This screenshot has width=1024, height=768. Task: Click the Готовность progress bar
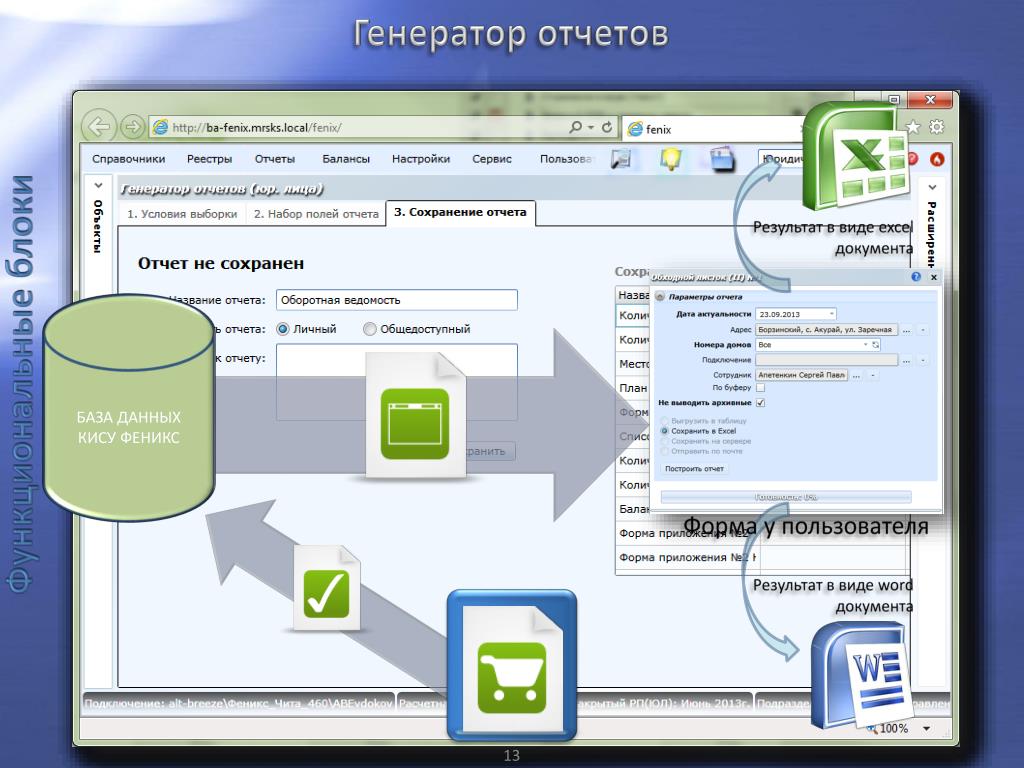point(786,497)
